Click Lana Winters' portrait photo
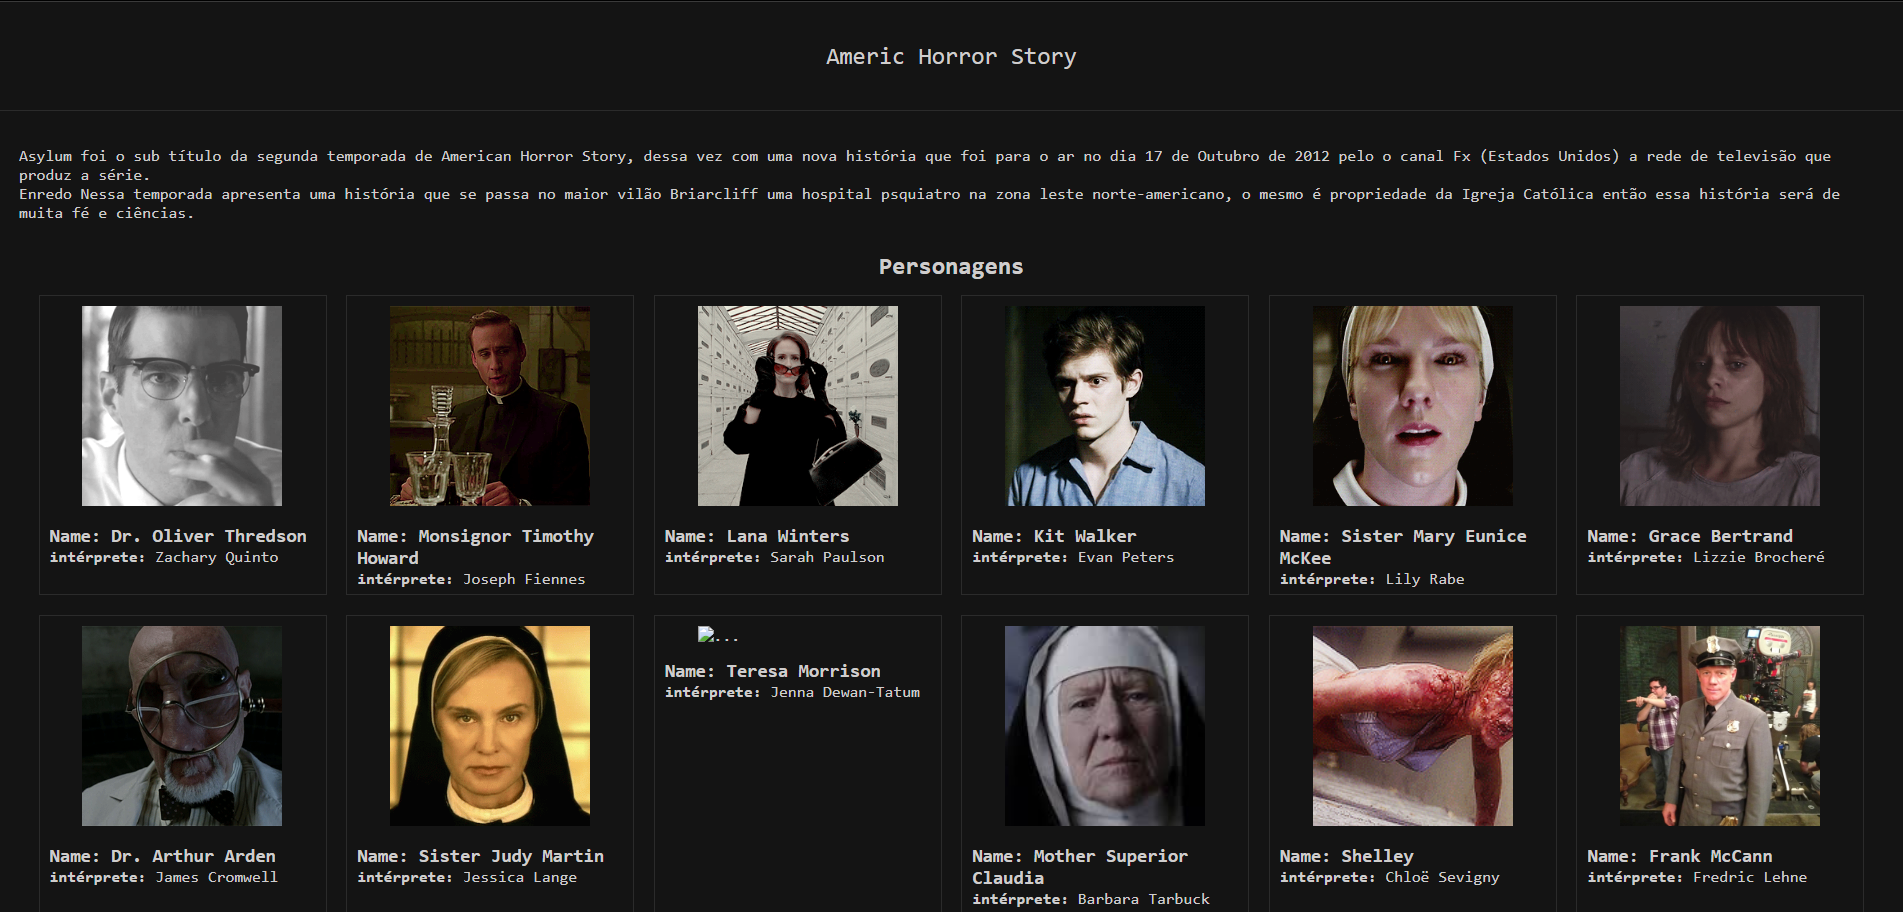The width and height of the screenshot is (1903, 912). point(796,405)
